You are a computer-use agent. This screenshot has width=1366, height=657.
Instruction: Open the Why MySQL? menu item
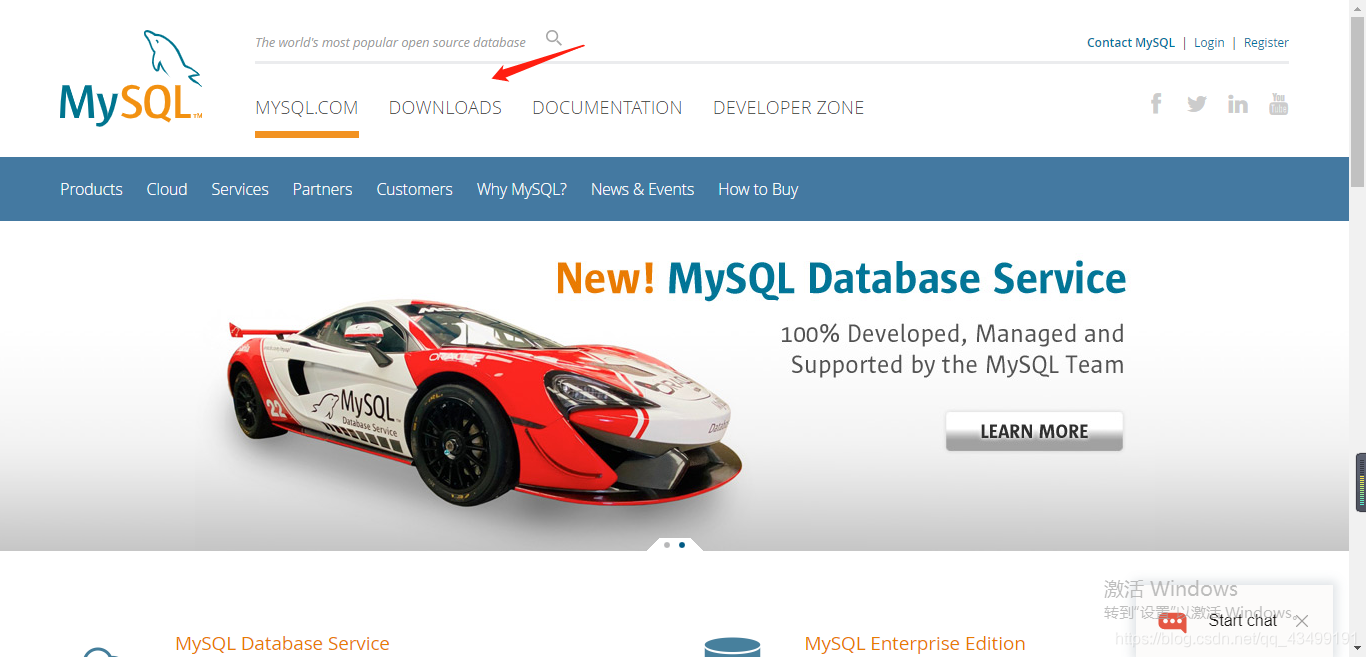522,189
